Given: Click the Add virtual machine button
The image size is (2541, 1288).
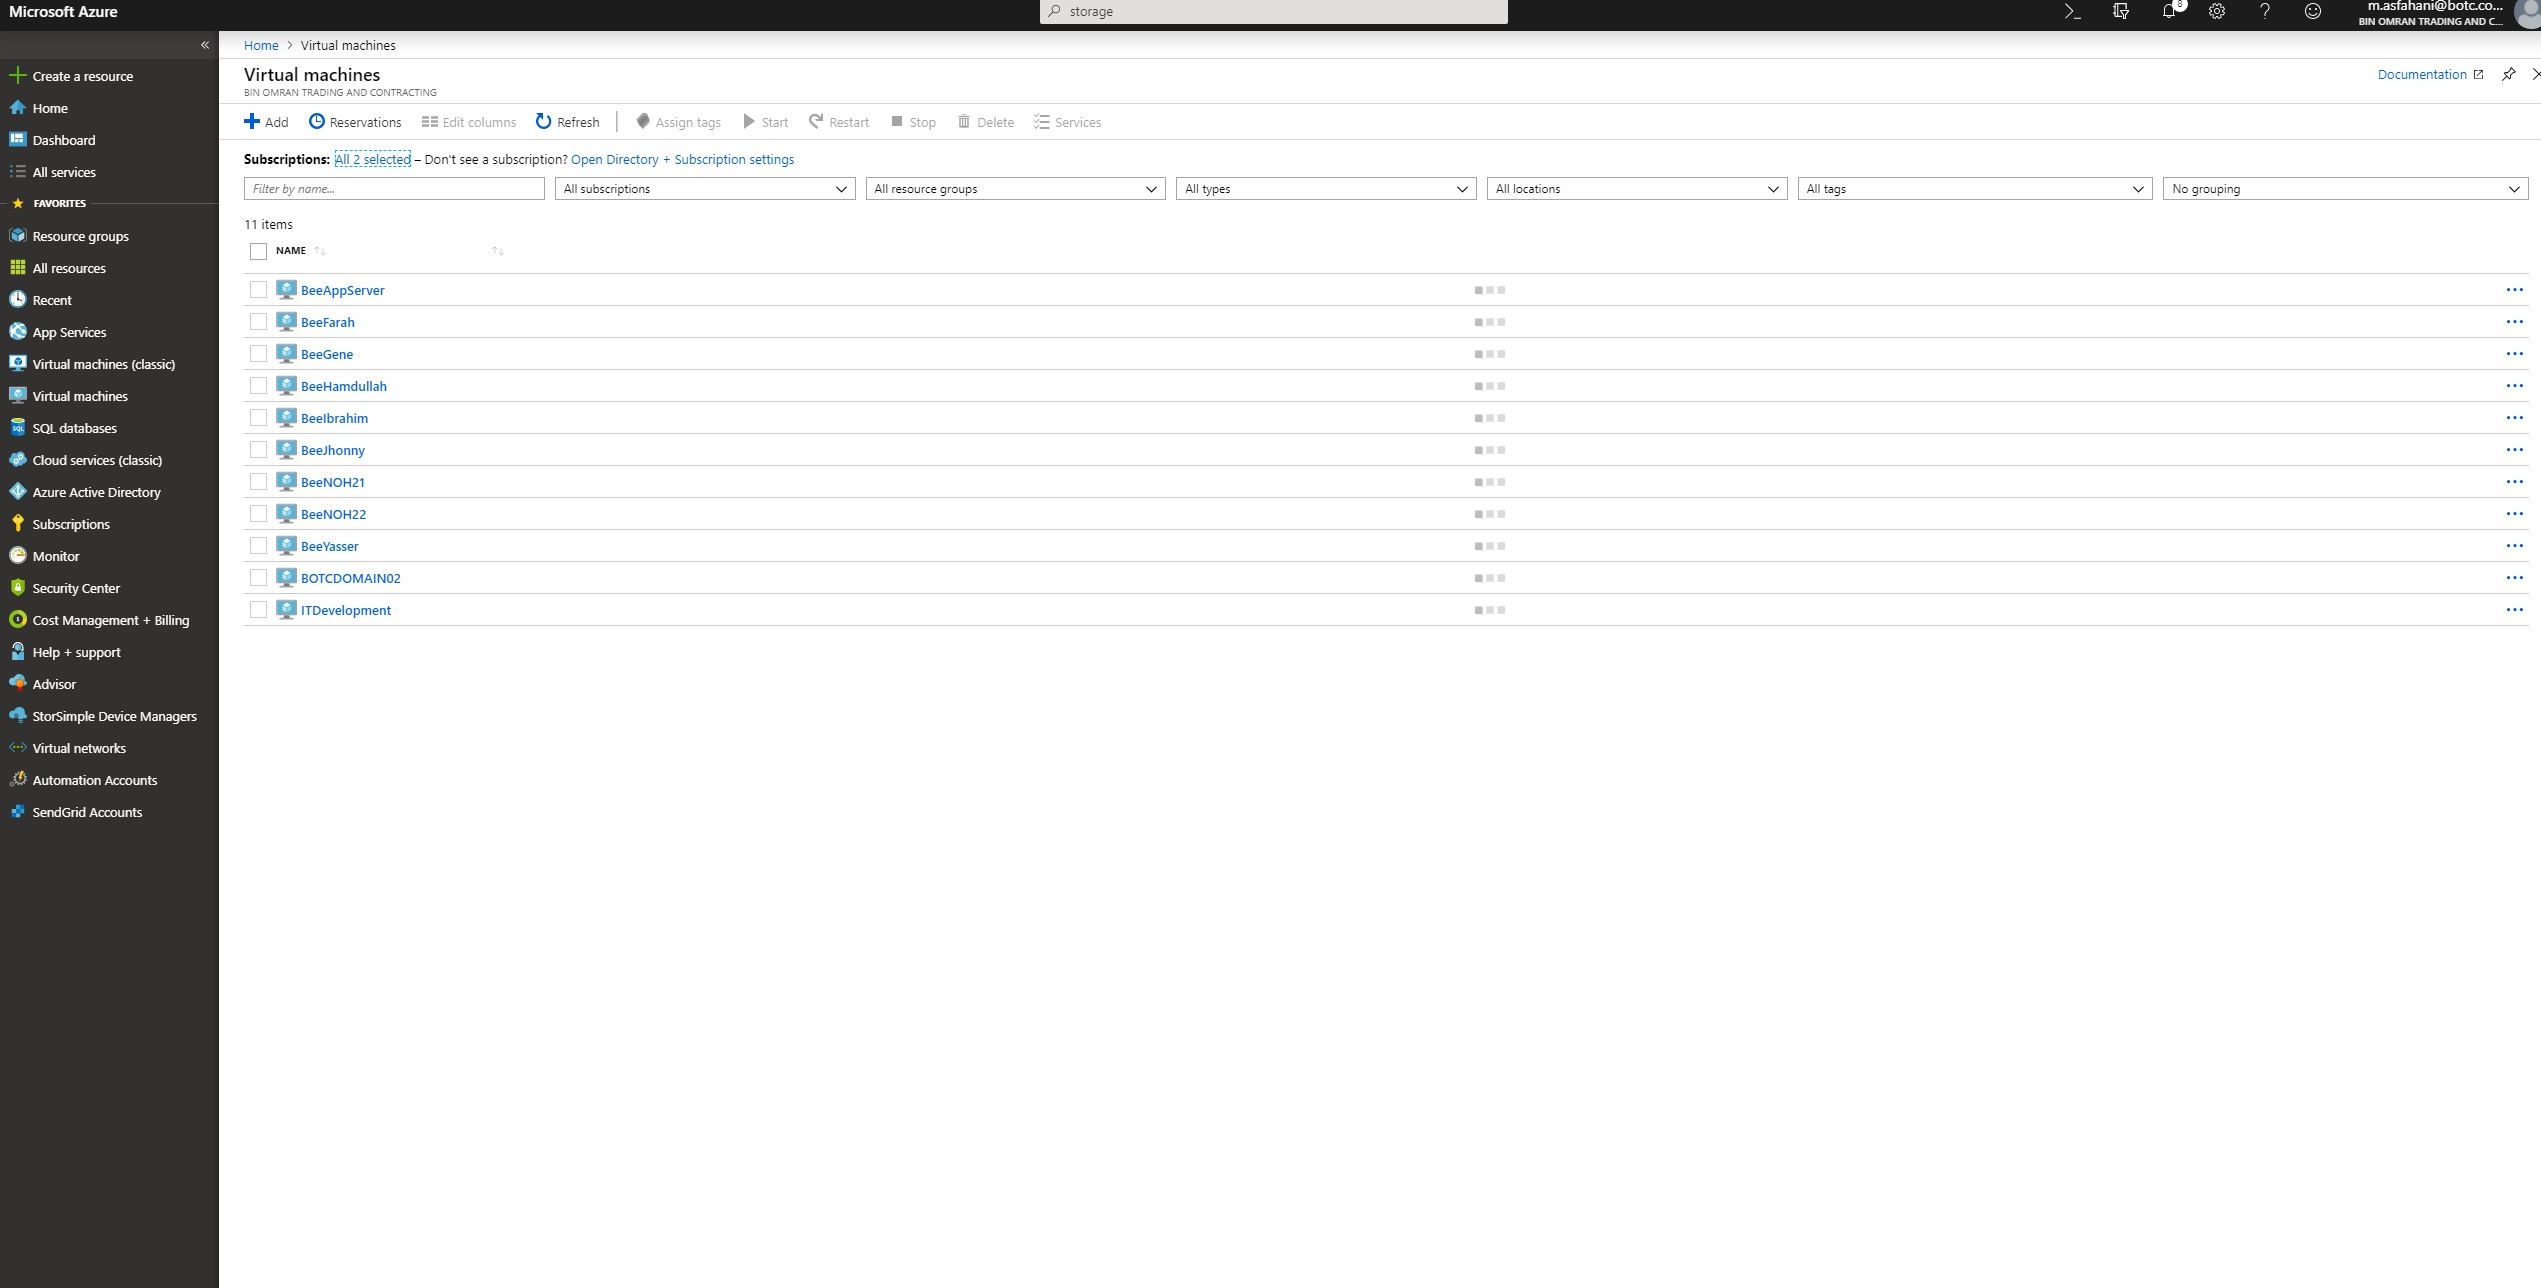Looking at the screenshot, I should tap(266, 122).
